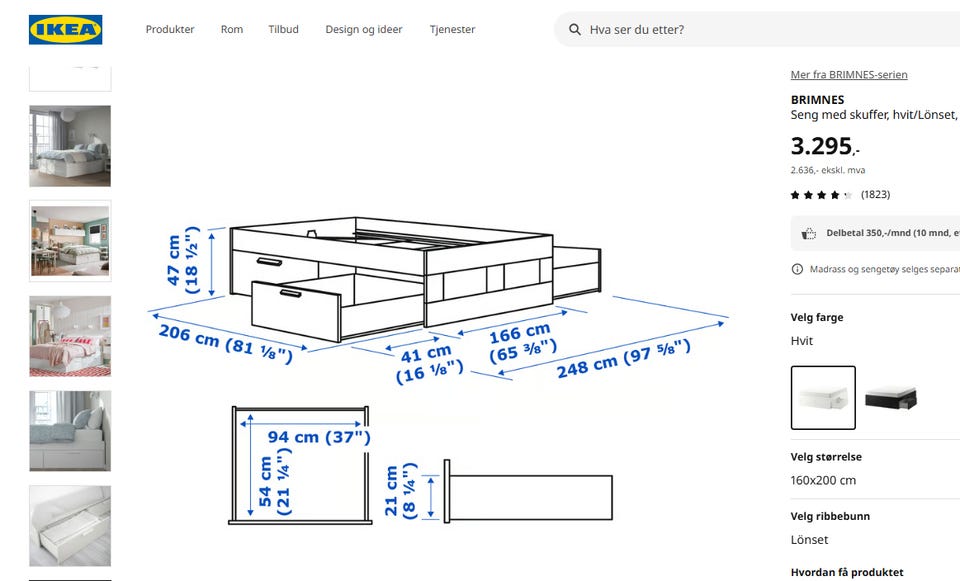Focus the 'Hva ser du etter?' search field
Image resolution: width=960 pixels, height=581 pixels.
point(760,30)
